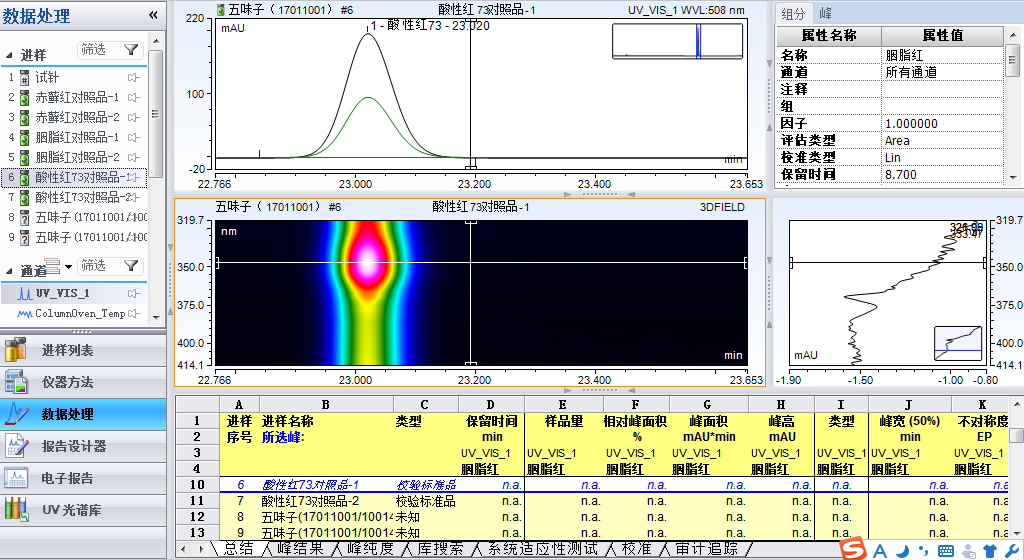
Task: Click the unknown-sample icon of injection 9
Action: [x=24, y=238]
